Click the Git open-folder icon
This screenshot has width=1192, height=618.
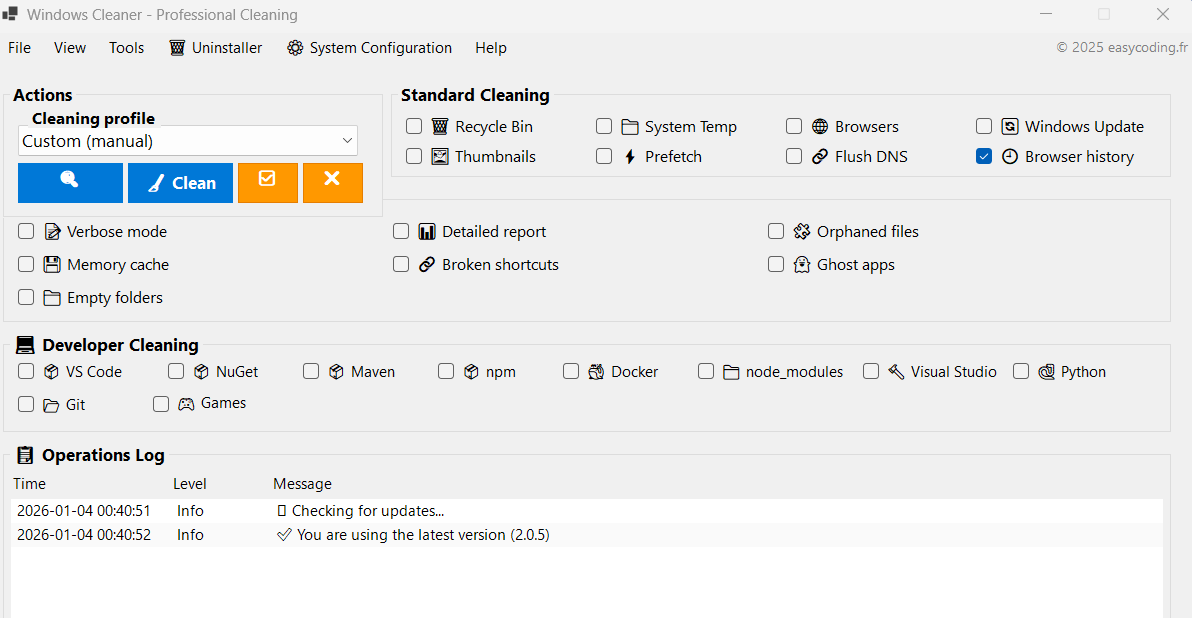pyautogui.click(x=51, y=405)
